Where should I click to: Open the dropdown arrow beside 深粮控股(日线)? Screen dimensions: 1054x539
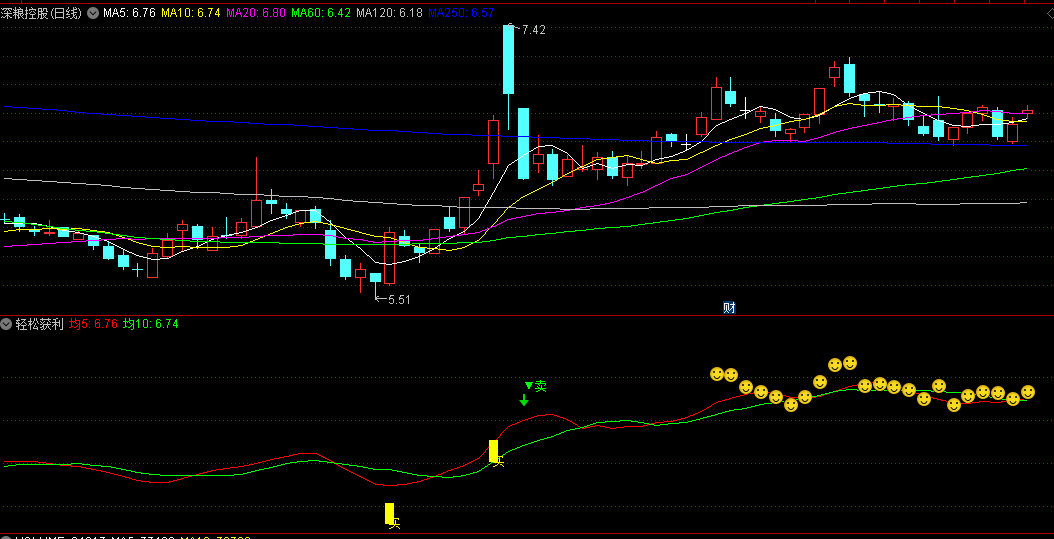coord(93,13)
